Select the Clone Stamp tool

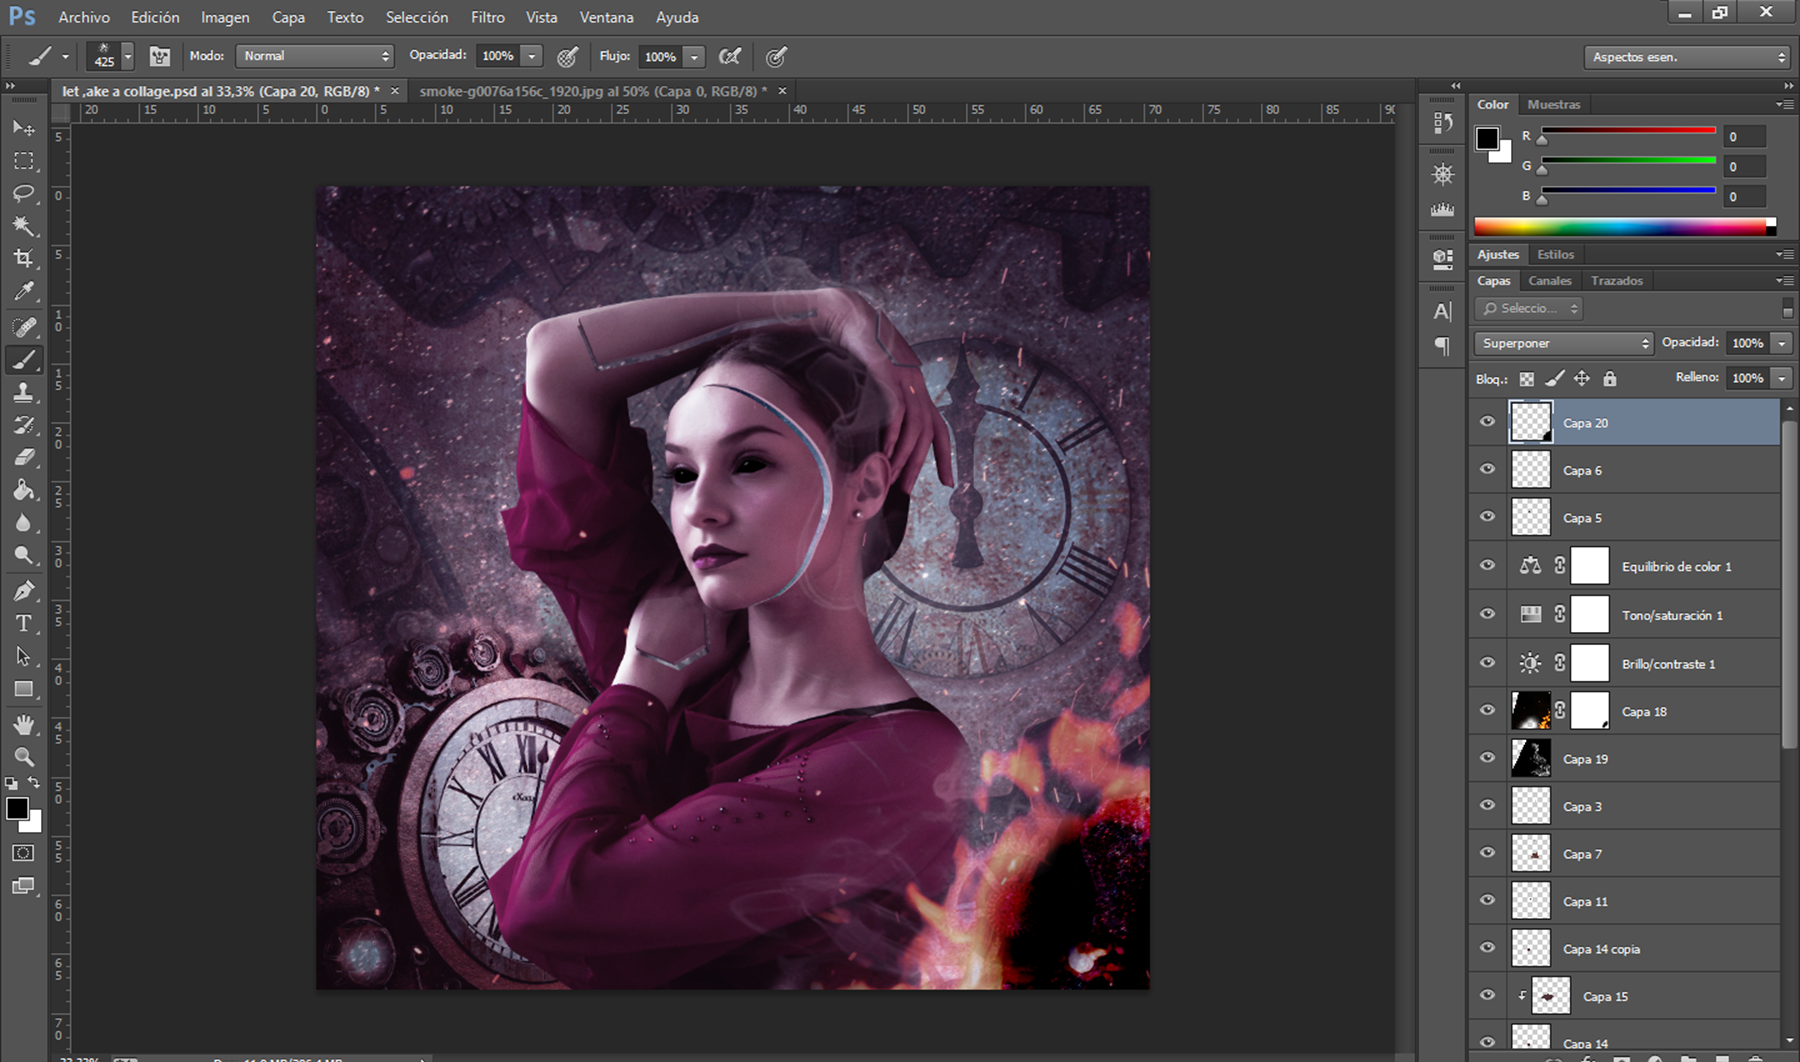pos(24,393)
